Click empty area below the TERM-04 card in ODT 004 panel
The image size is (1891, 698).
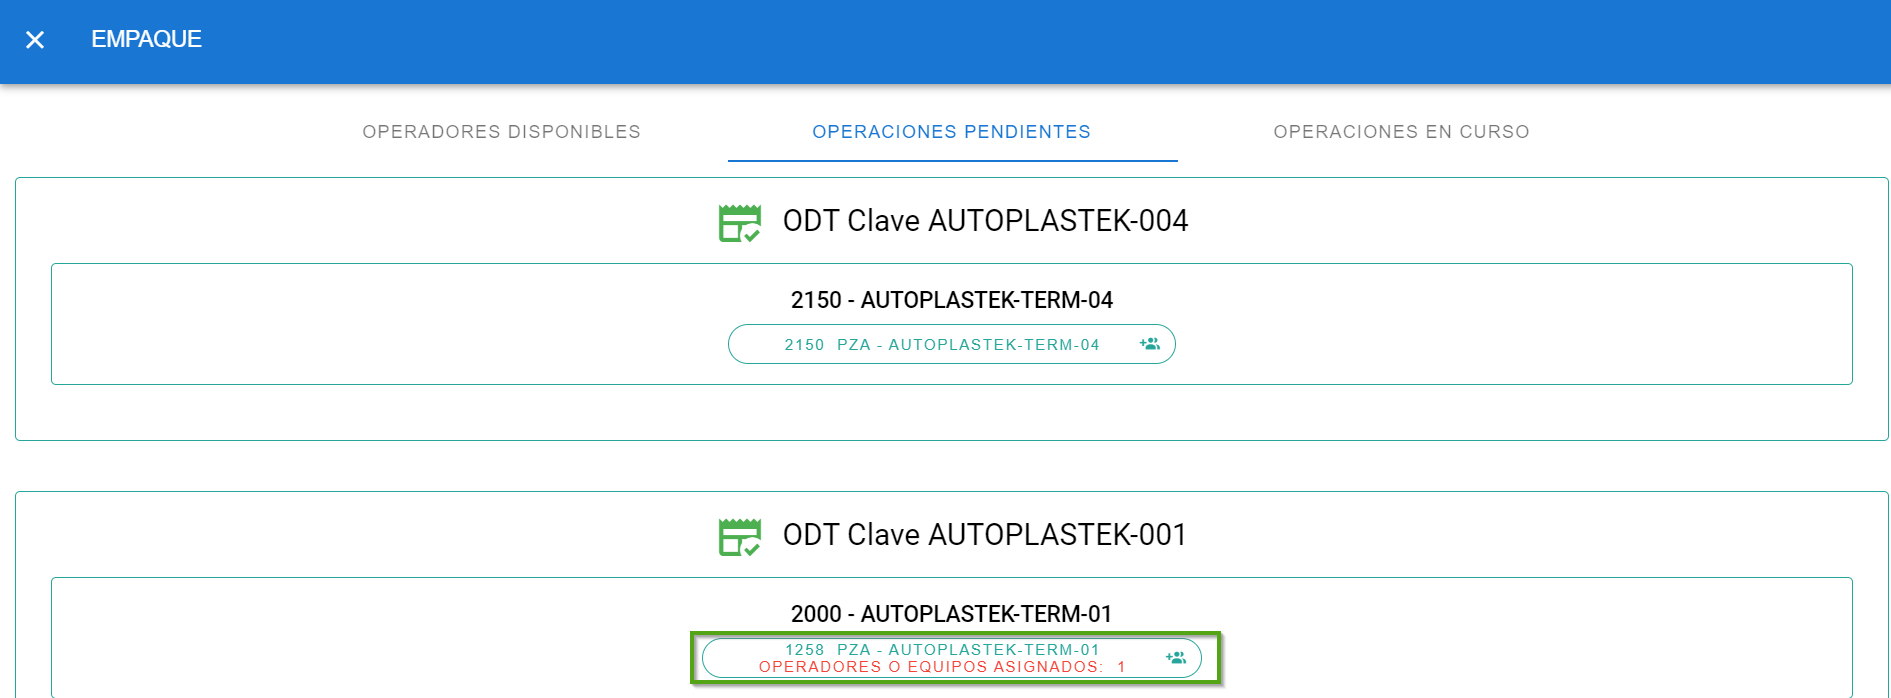click(x=950, y=412)
